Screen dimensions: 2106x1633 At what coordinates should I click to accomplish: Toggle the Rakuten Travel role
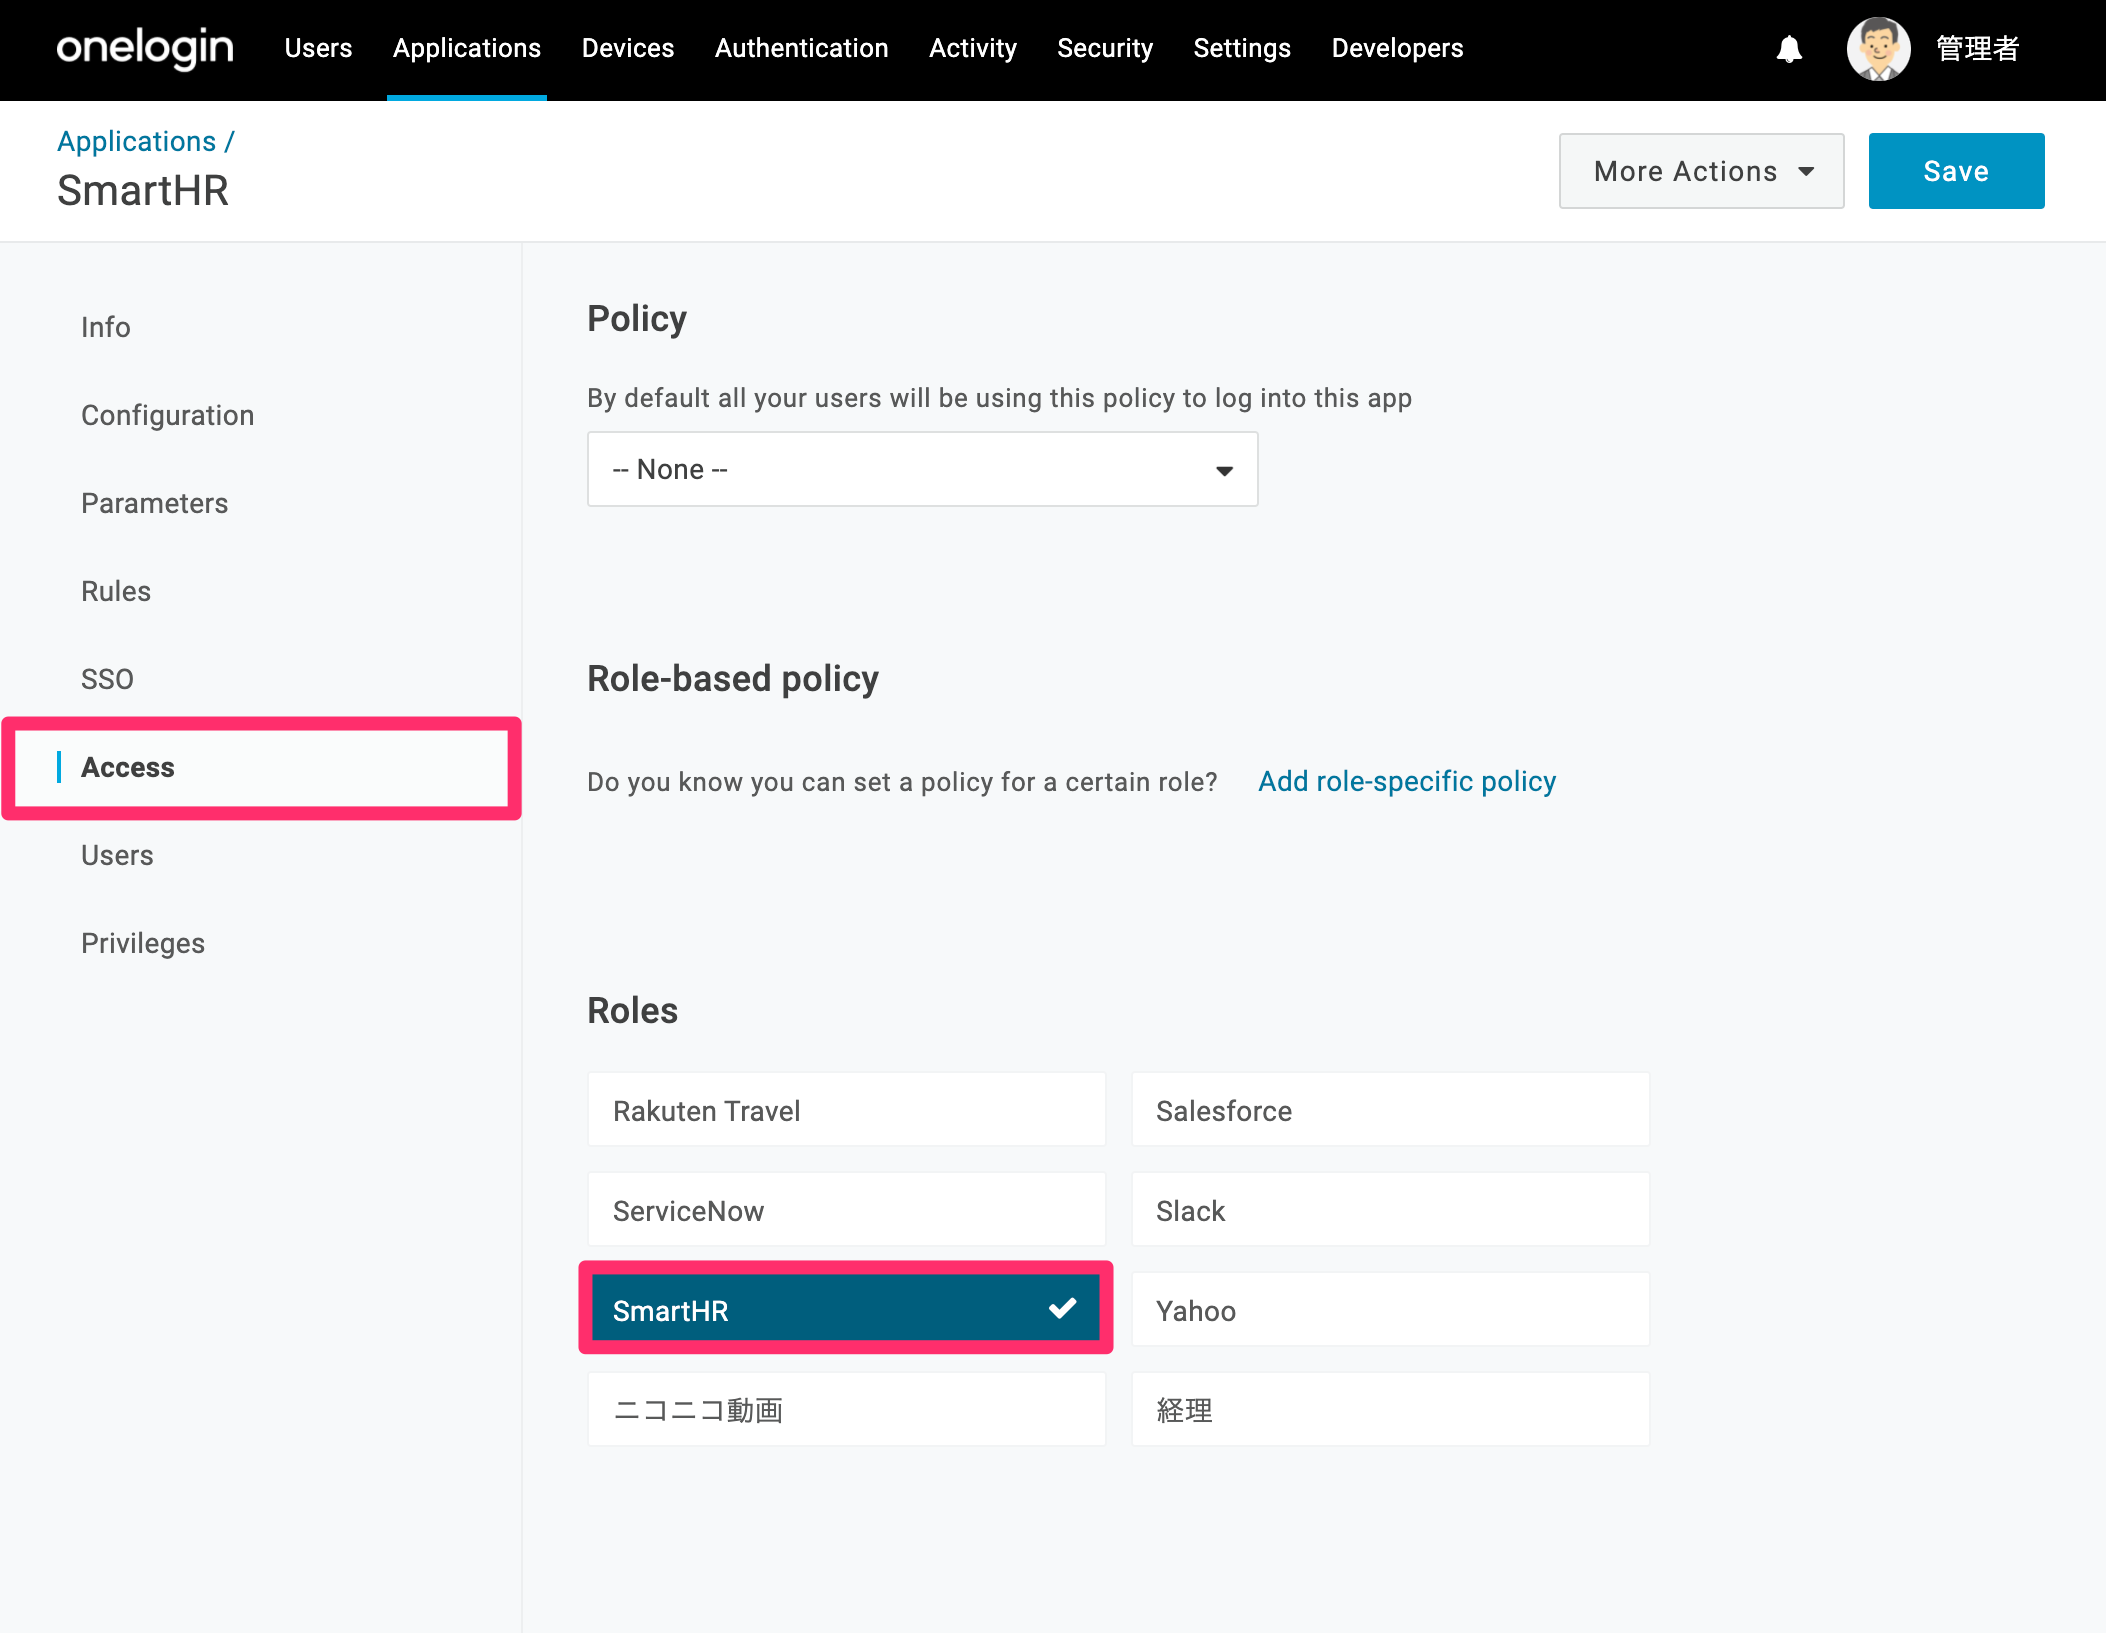[x=846, y=1110]
